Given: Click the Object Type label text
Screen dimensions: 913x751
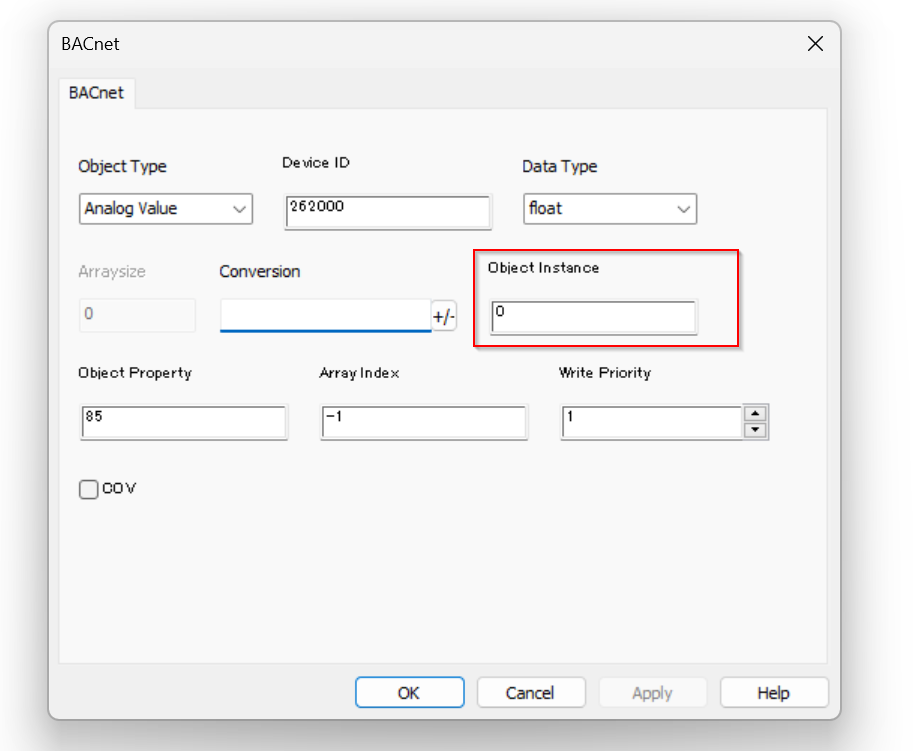Looking at the screenshot, I should click(122, 167).
